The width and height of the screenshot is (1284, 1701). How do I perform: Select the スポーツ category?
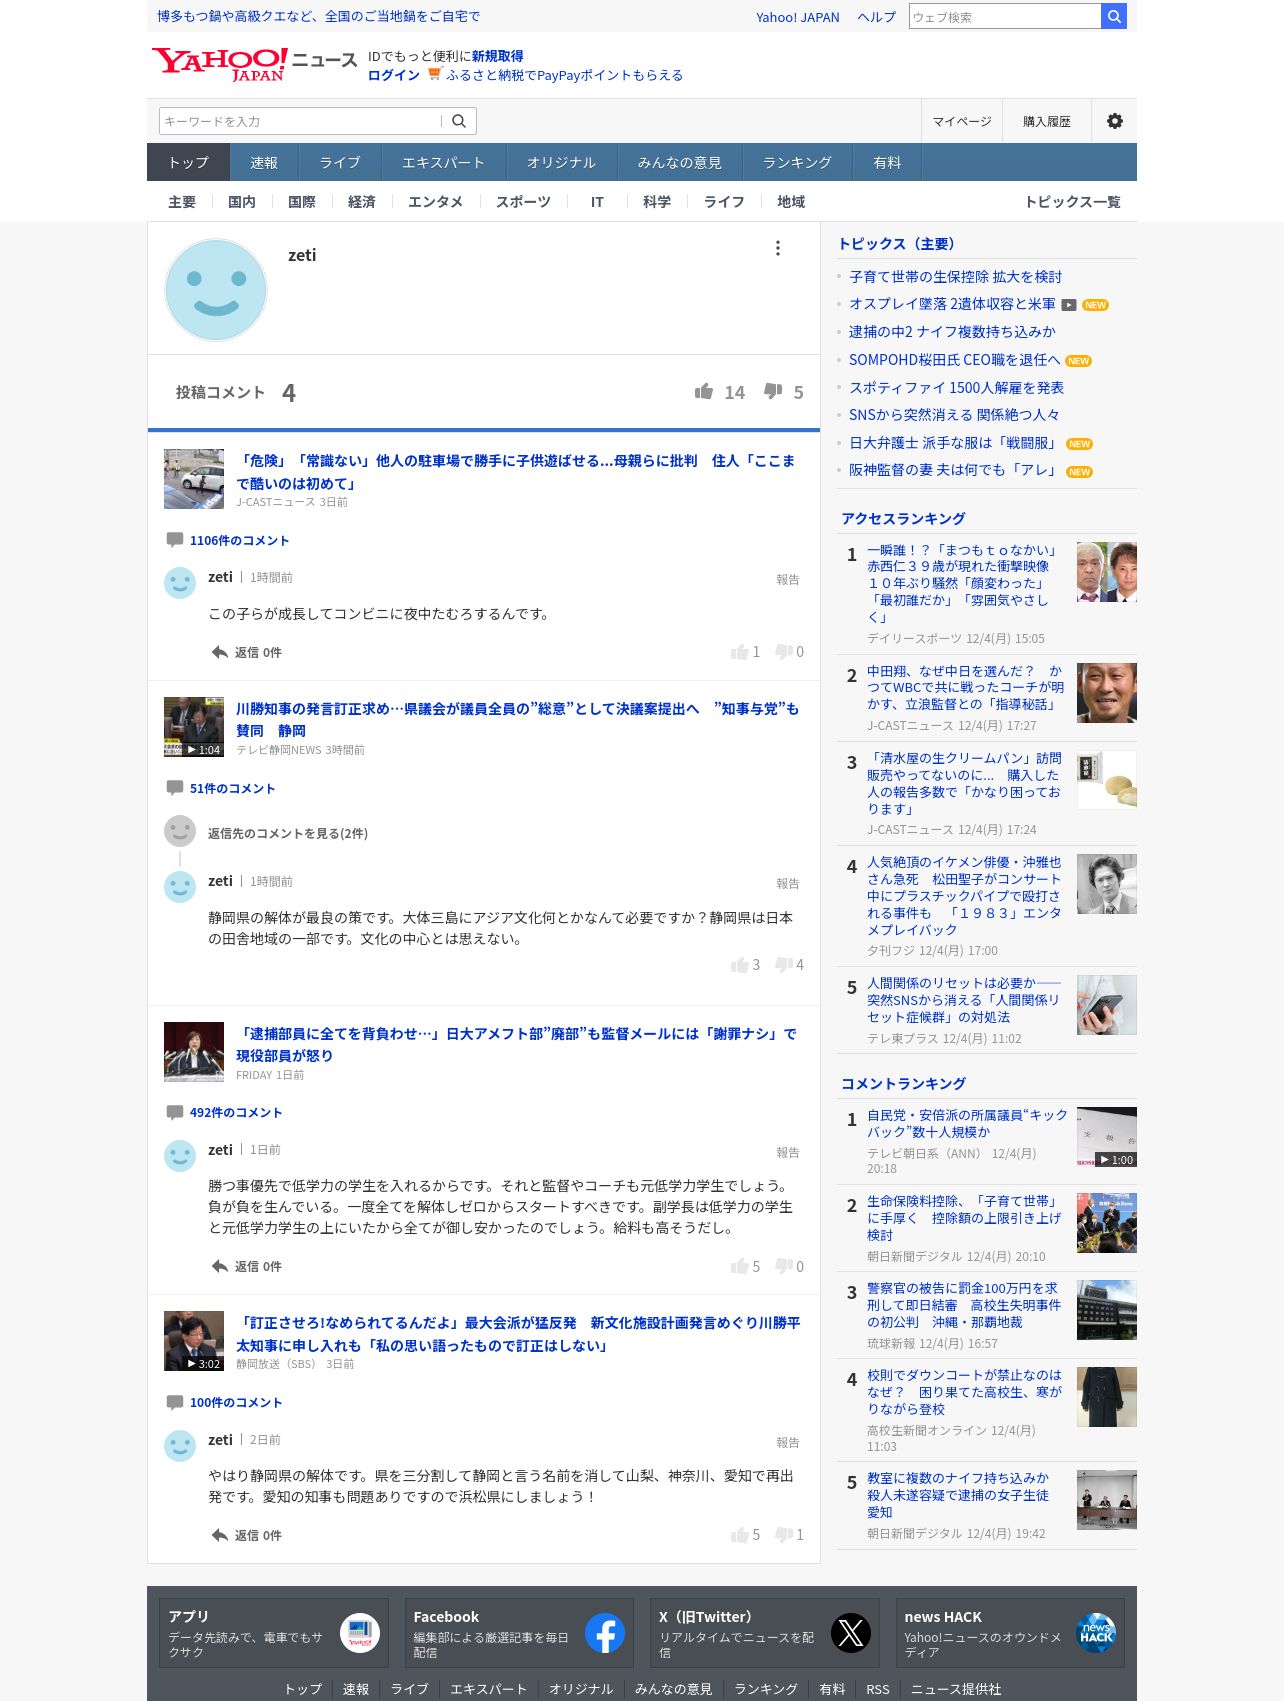pos(523,202)
